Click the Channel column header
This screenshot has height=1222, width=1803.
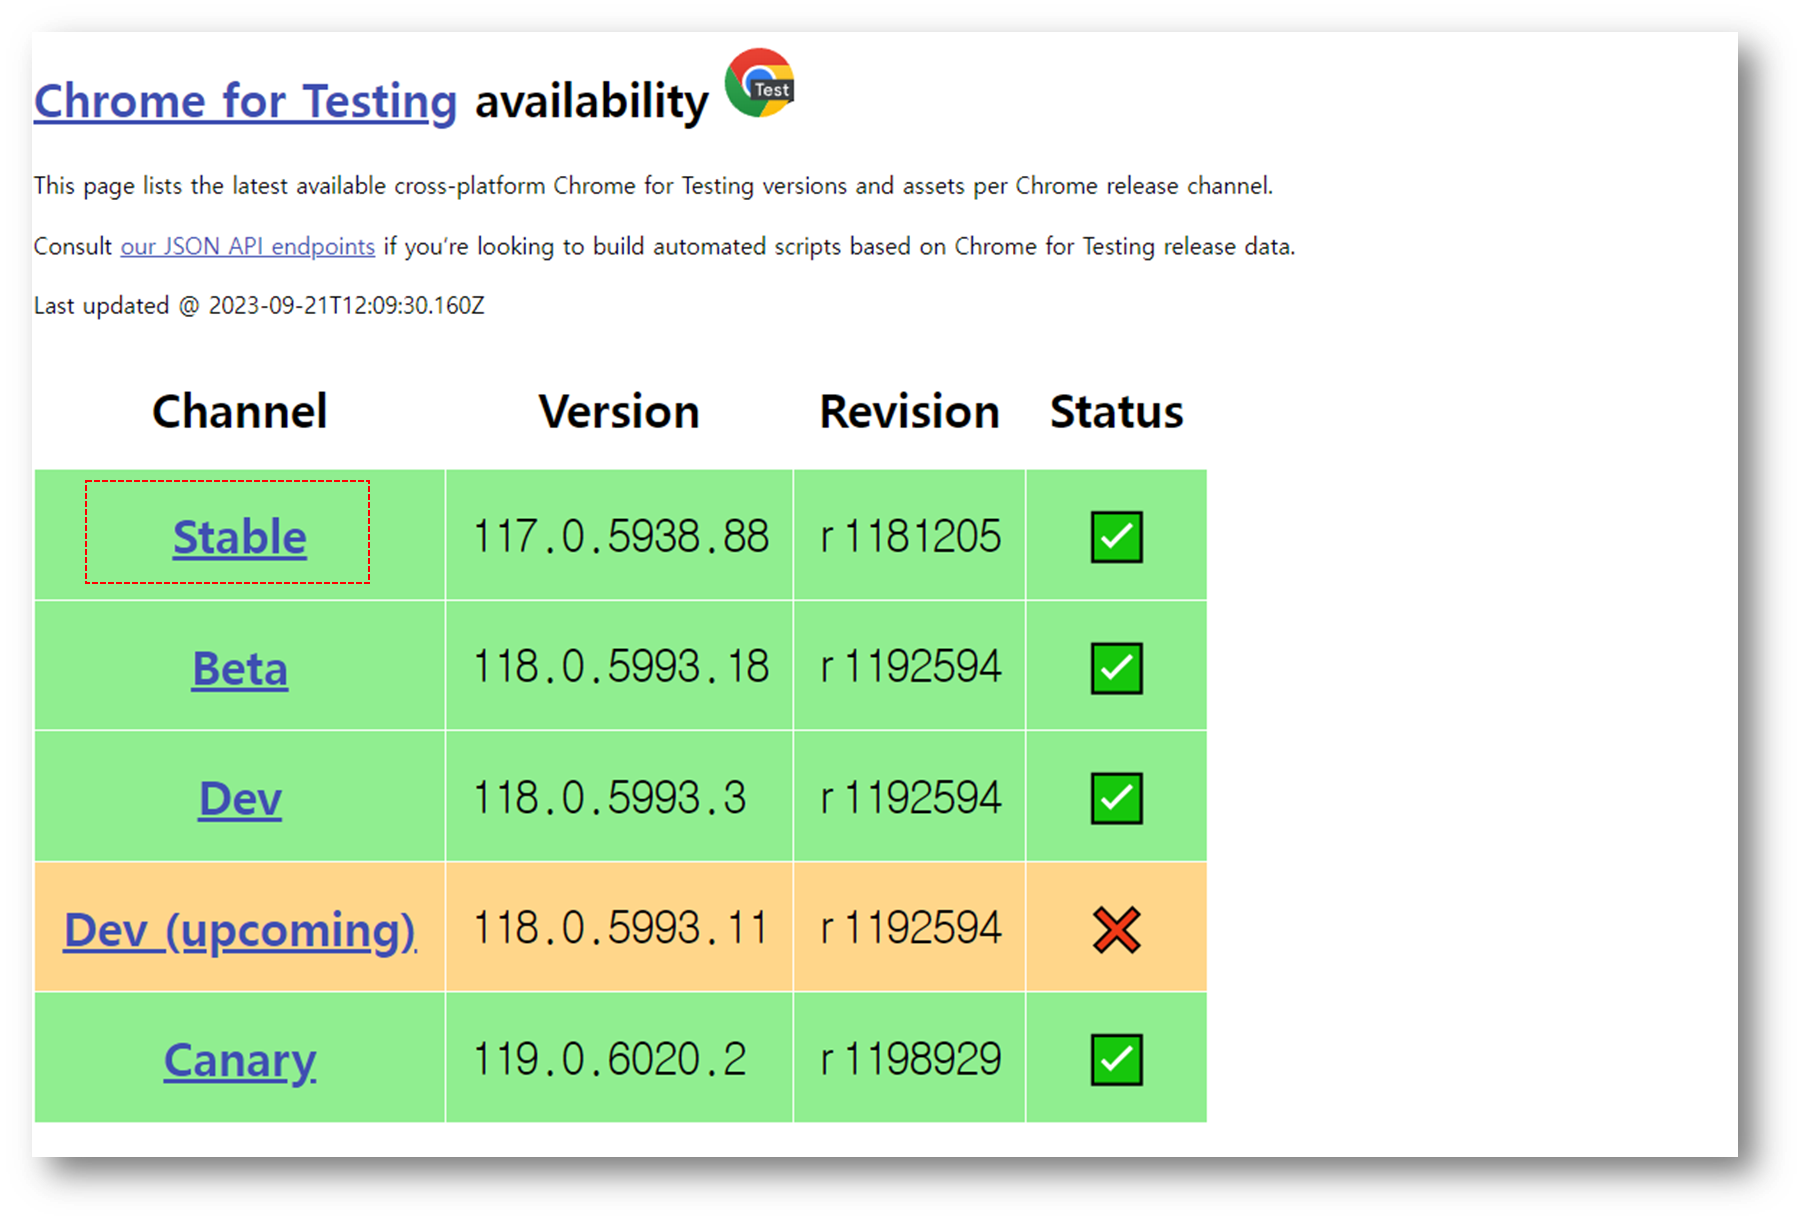pyautogui.click(x=240, y=411)
